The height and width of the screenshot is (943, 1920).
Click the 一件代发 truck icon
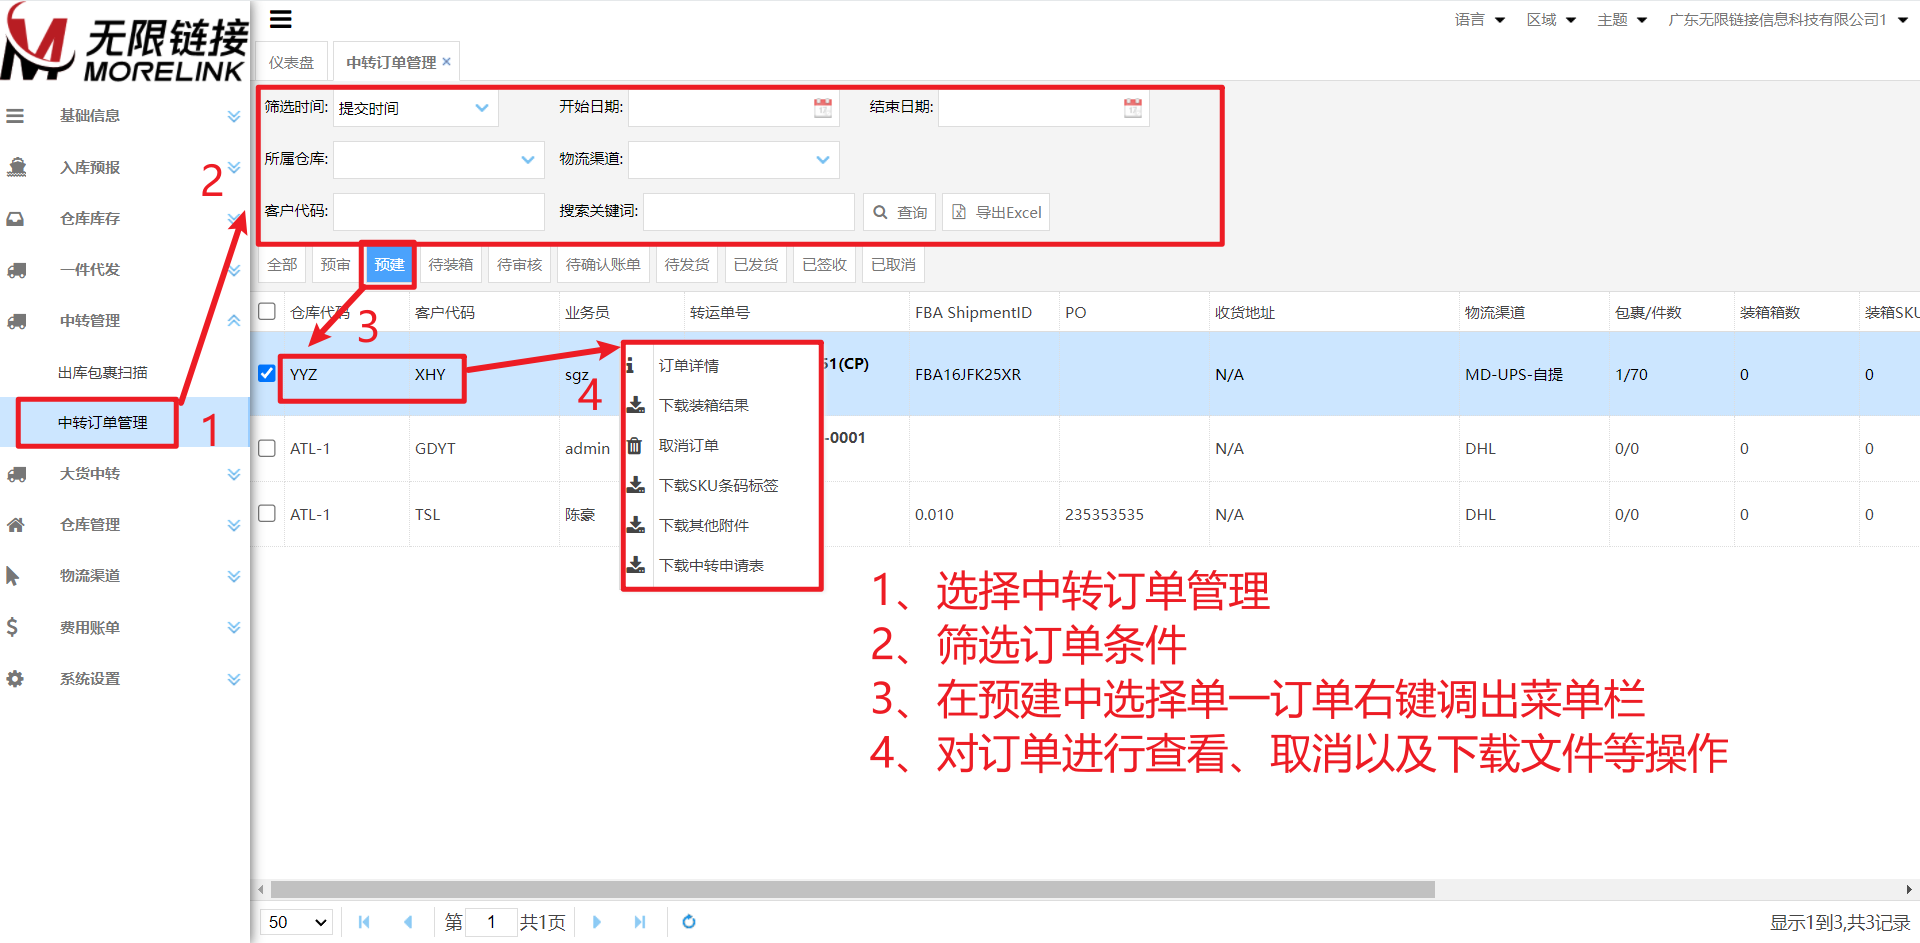tap(17, 270)
